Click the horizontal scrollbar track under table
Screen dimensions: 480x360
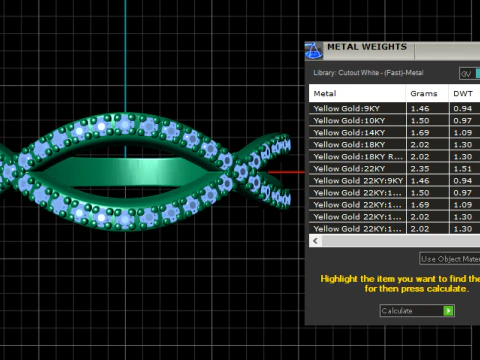401,241
